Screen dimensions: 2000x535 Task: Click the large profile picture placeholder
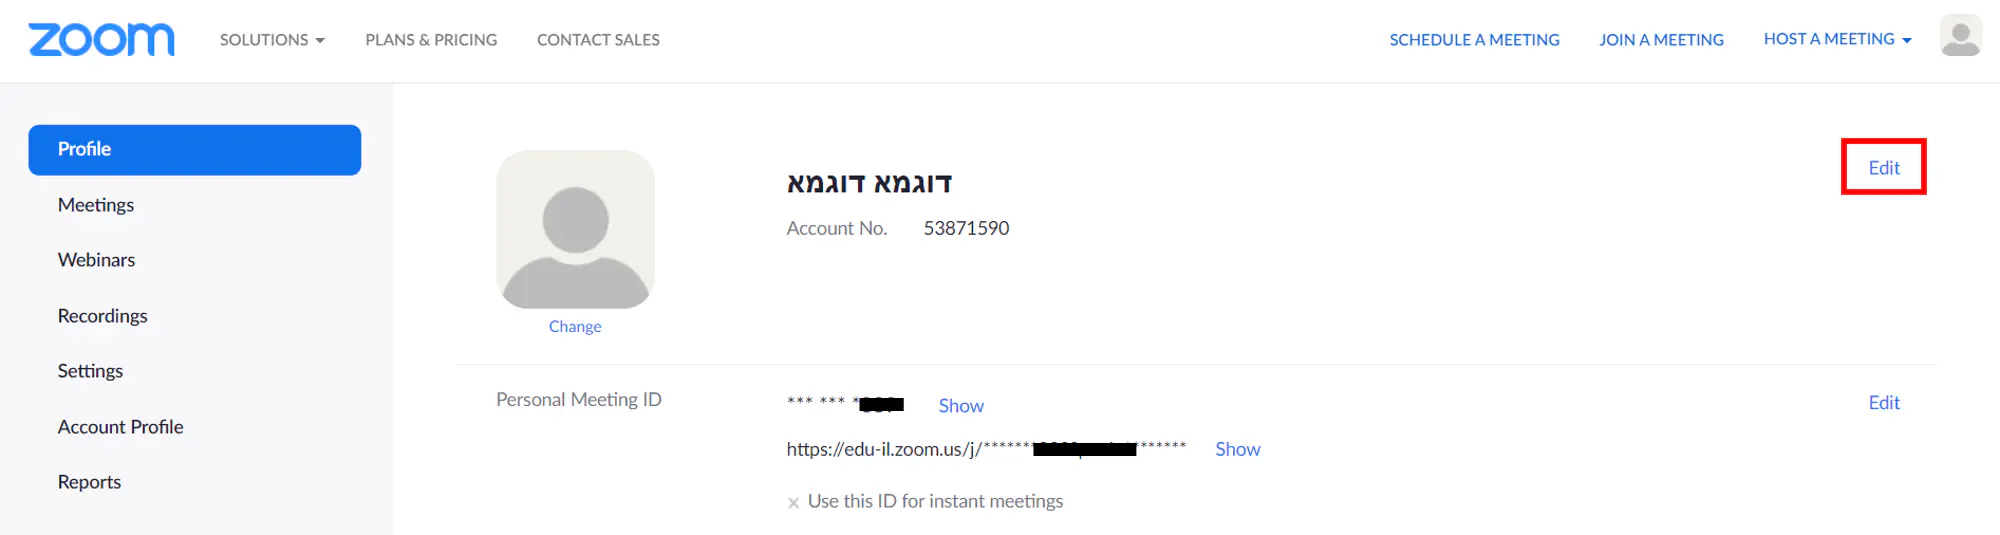575,230
